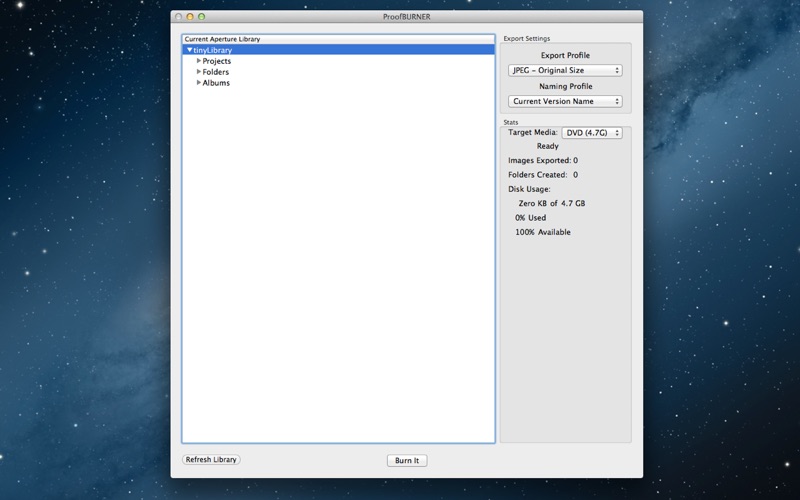
Task: Click the Current Aperture Library column header
Action: pos(338,39)
